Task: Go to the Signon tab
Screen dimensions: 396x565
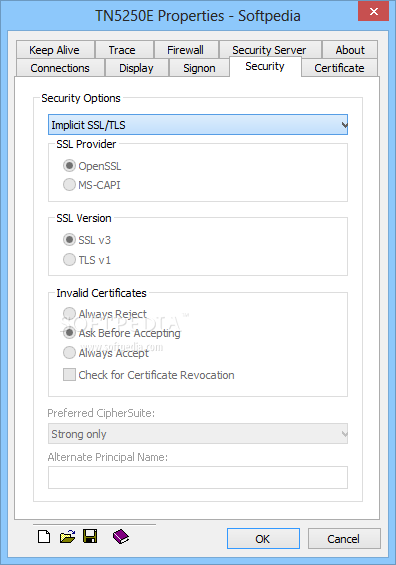Action: click(x=199, y=68)
